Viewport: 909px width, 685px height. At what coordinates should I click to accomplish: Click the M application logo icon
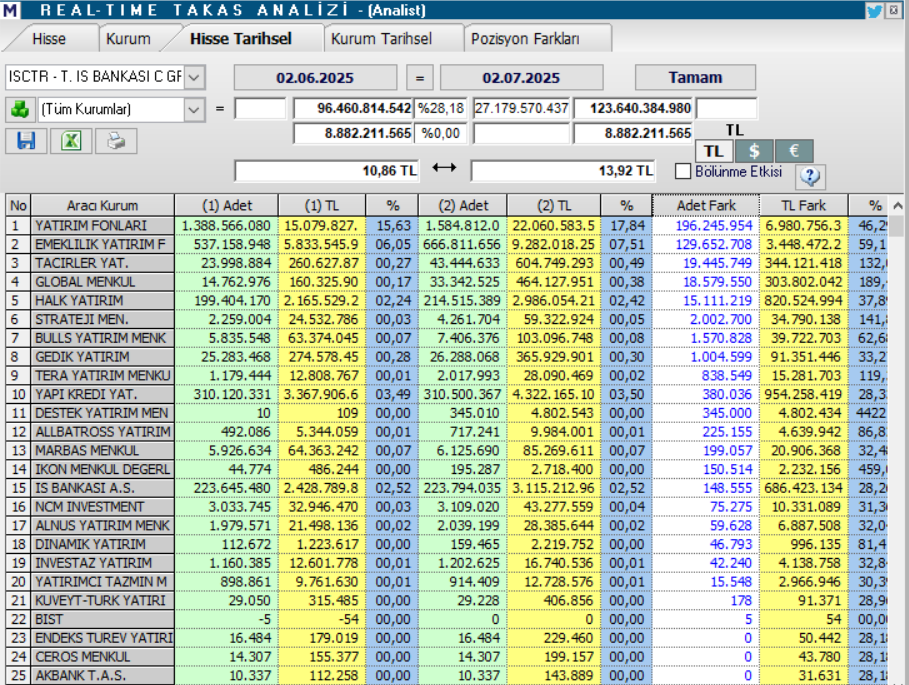pos(10,10)
